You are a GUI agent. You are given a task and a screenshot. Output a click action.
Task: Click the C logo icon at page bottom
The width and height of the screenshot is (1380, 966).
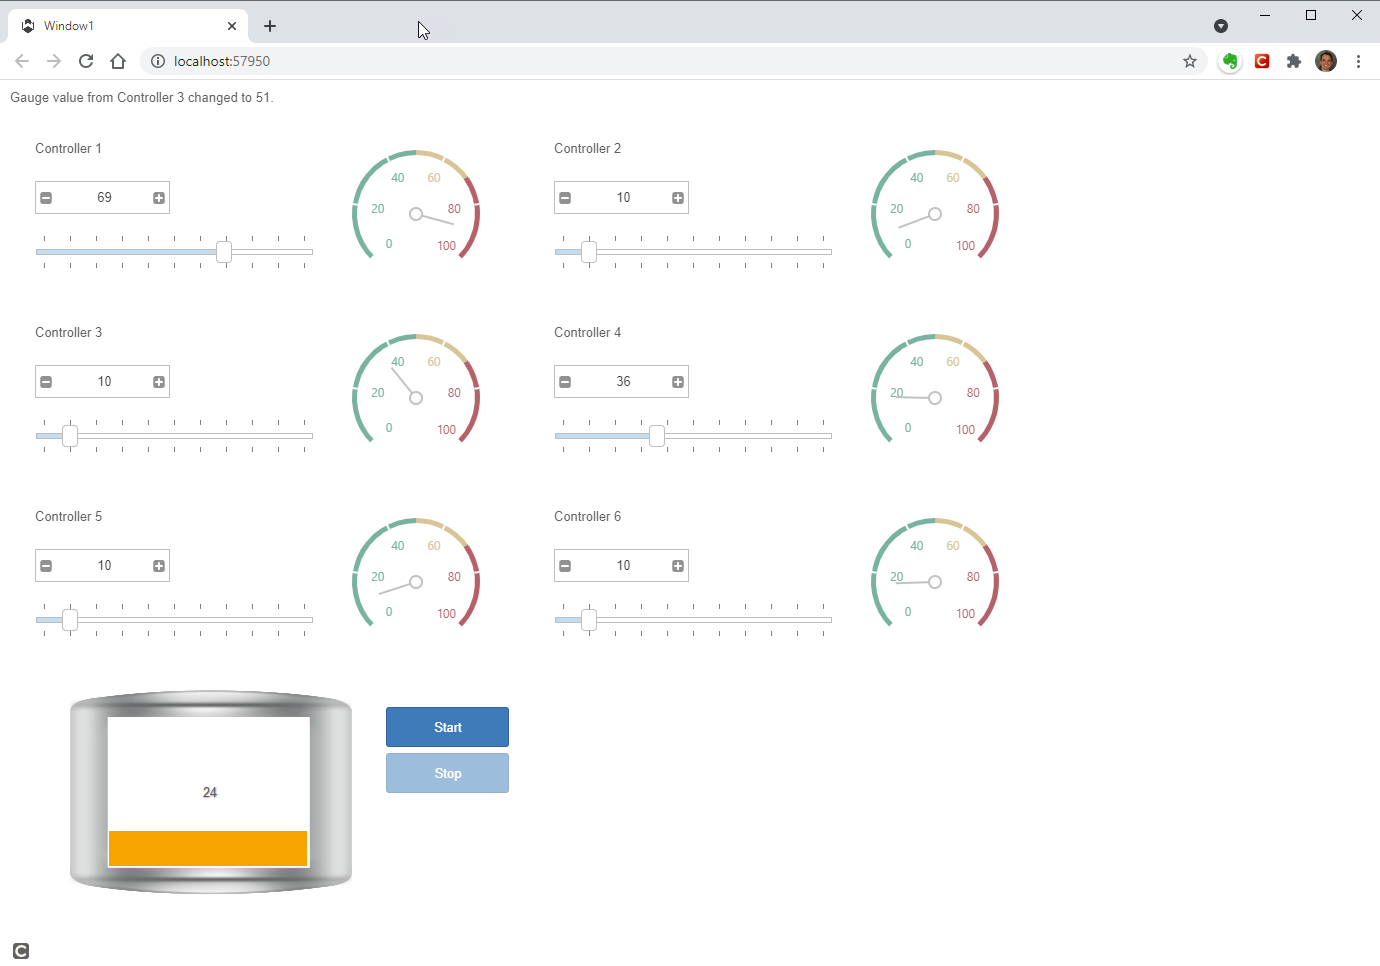(21, 950)
